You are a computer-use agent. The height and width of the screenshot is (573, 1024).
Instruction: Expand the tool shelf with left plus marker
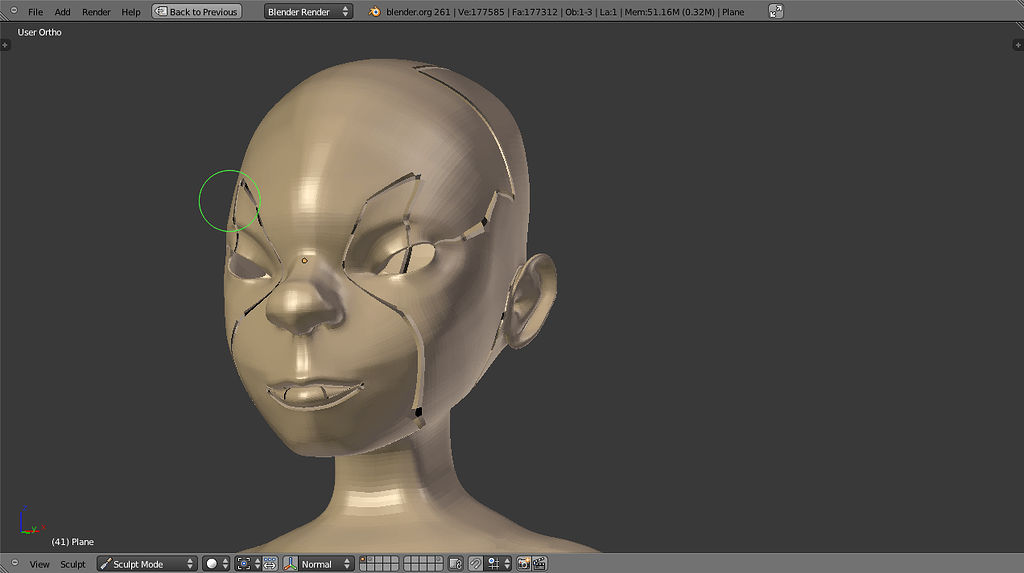5,45
